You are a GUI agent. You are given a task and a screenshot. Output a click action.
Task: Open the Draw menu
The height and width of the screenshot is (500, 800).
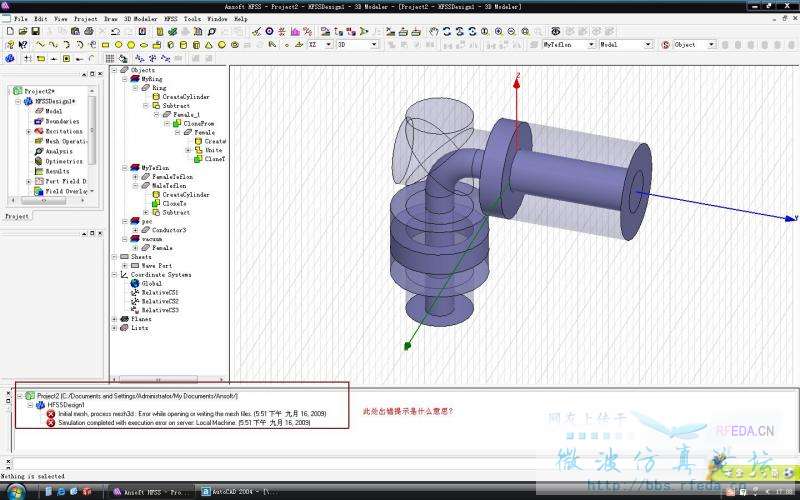(111, 19)
